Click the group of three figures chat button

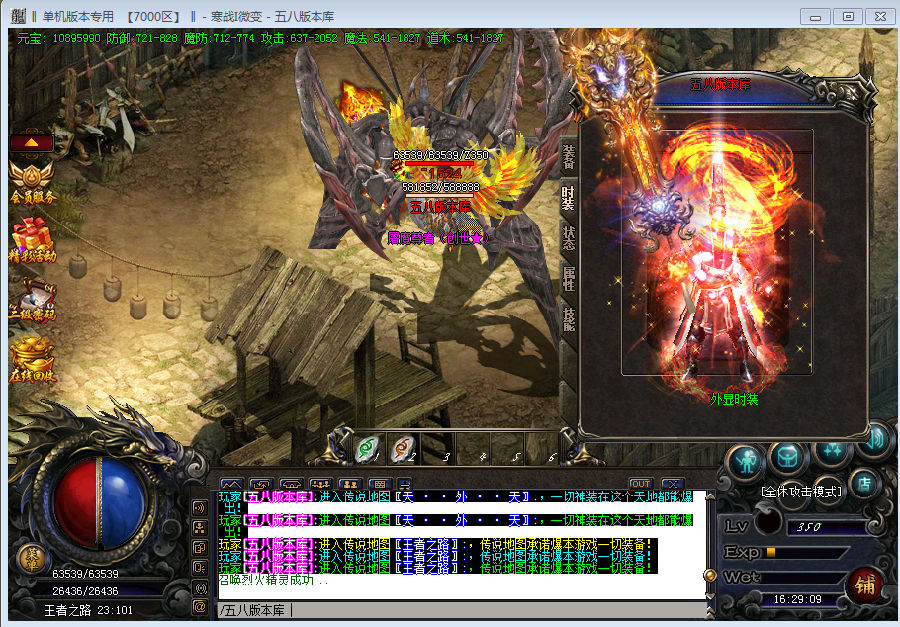coord(320,485)
